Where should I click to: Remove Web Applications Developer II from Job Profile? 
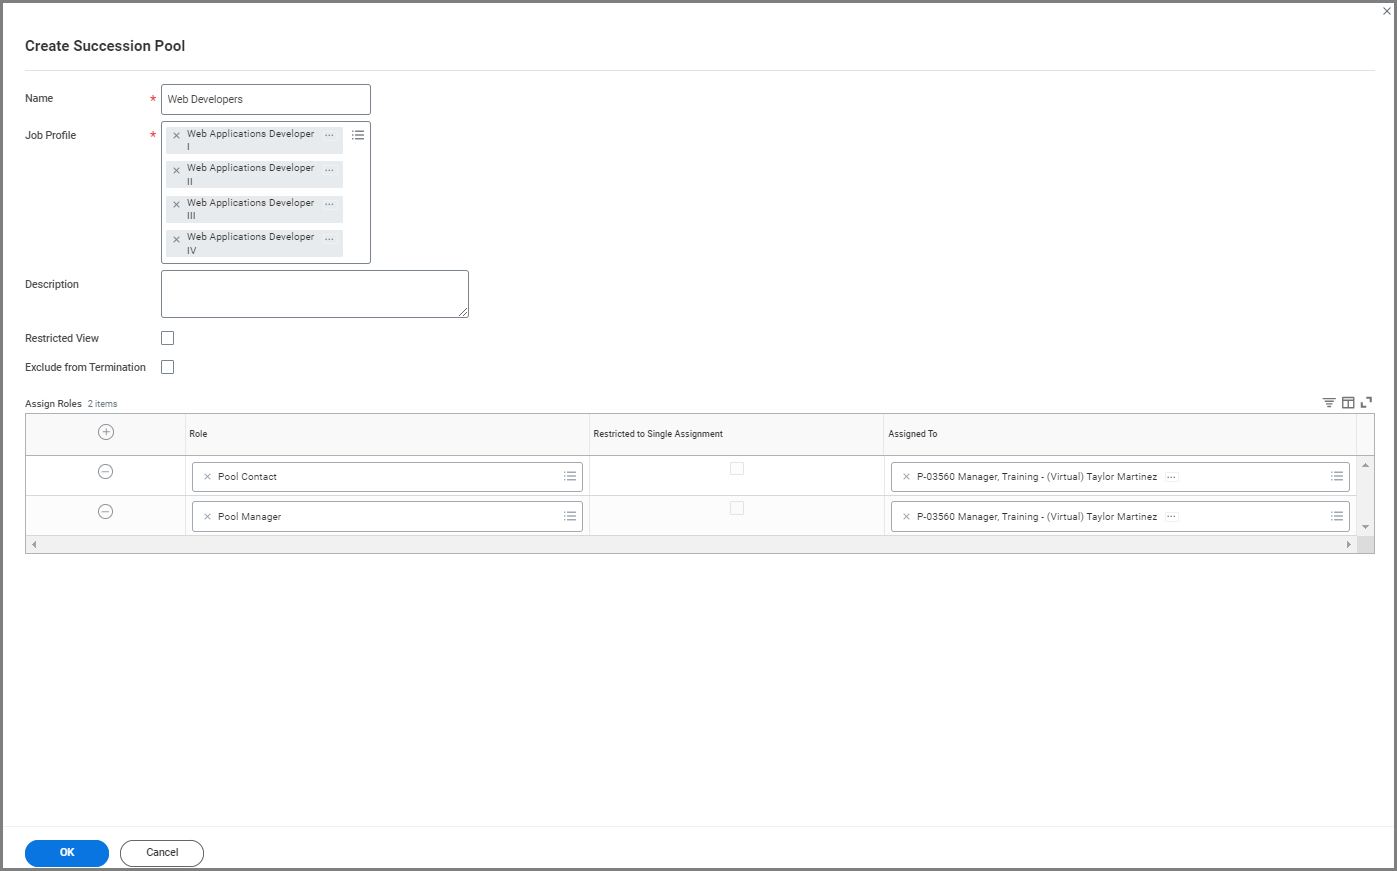(177, 171)
